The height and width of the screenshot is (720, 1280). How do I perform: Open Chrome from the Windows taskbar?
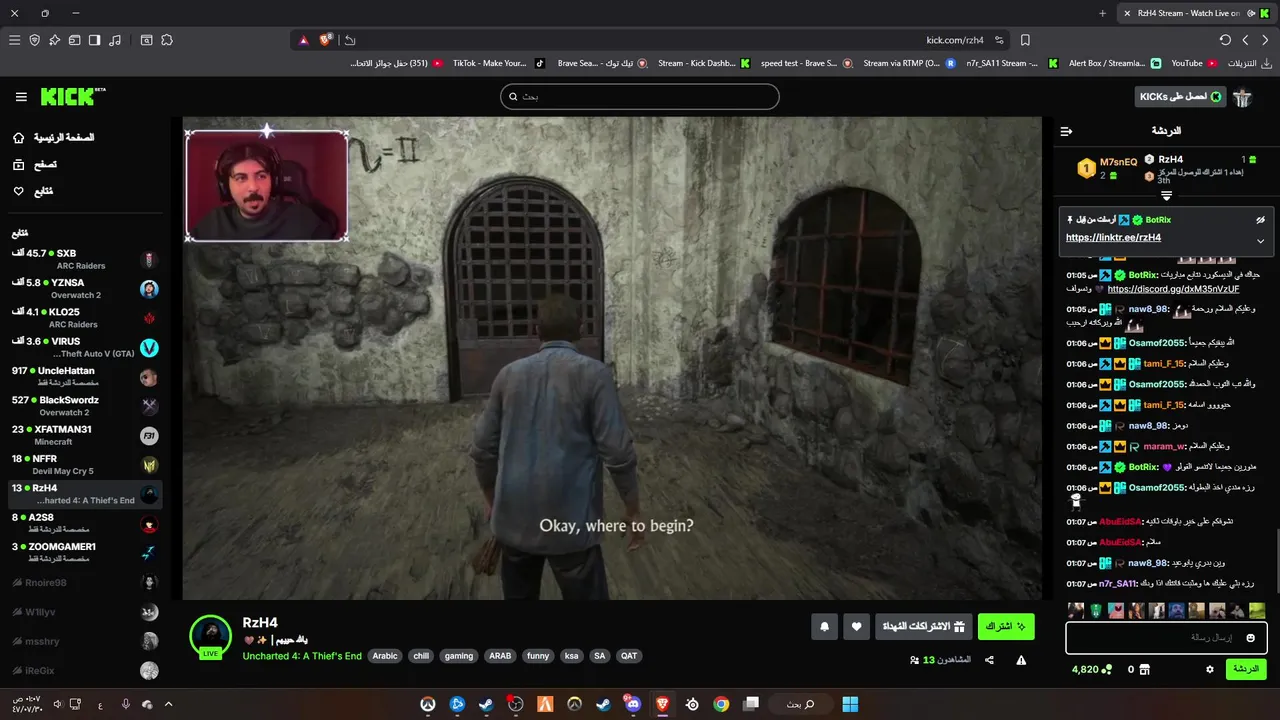point(721,704)
